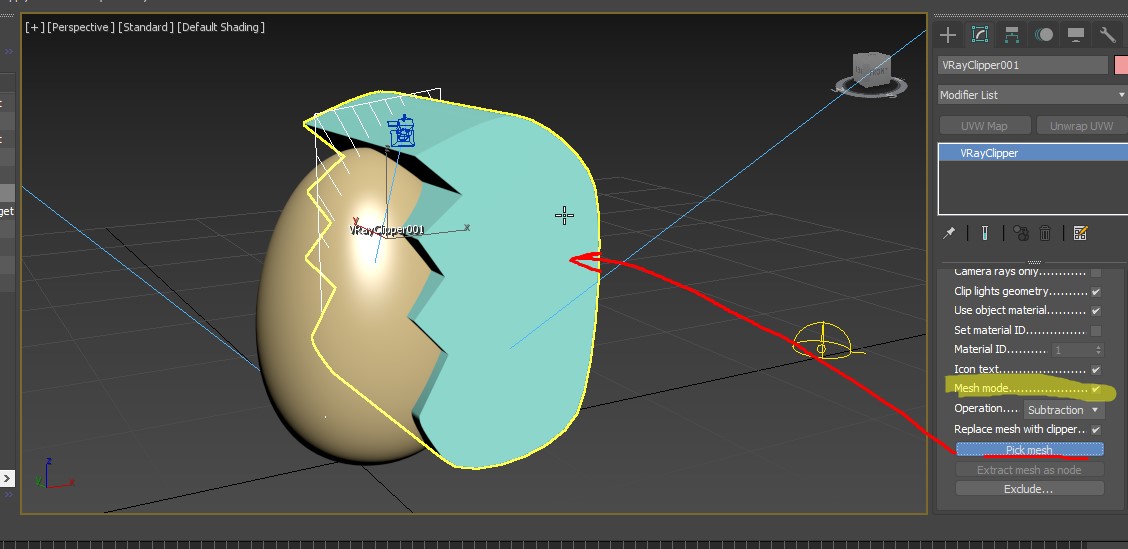Uncheck Clip lights geometry option
Viewport: 1128px width, 549px height.
(1096, 292)
